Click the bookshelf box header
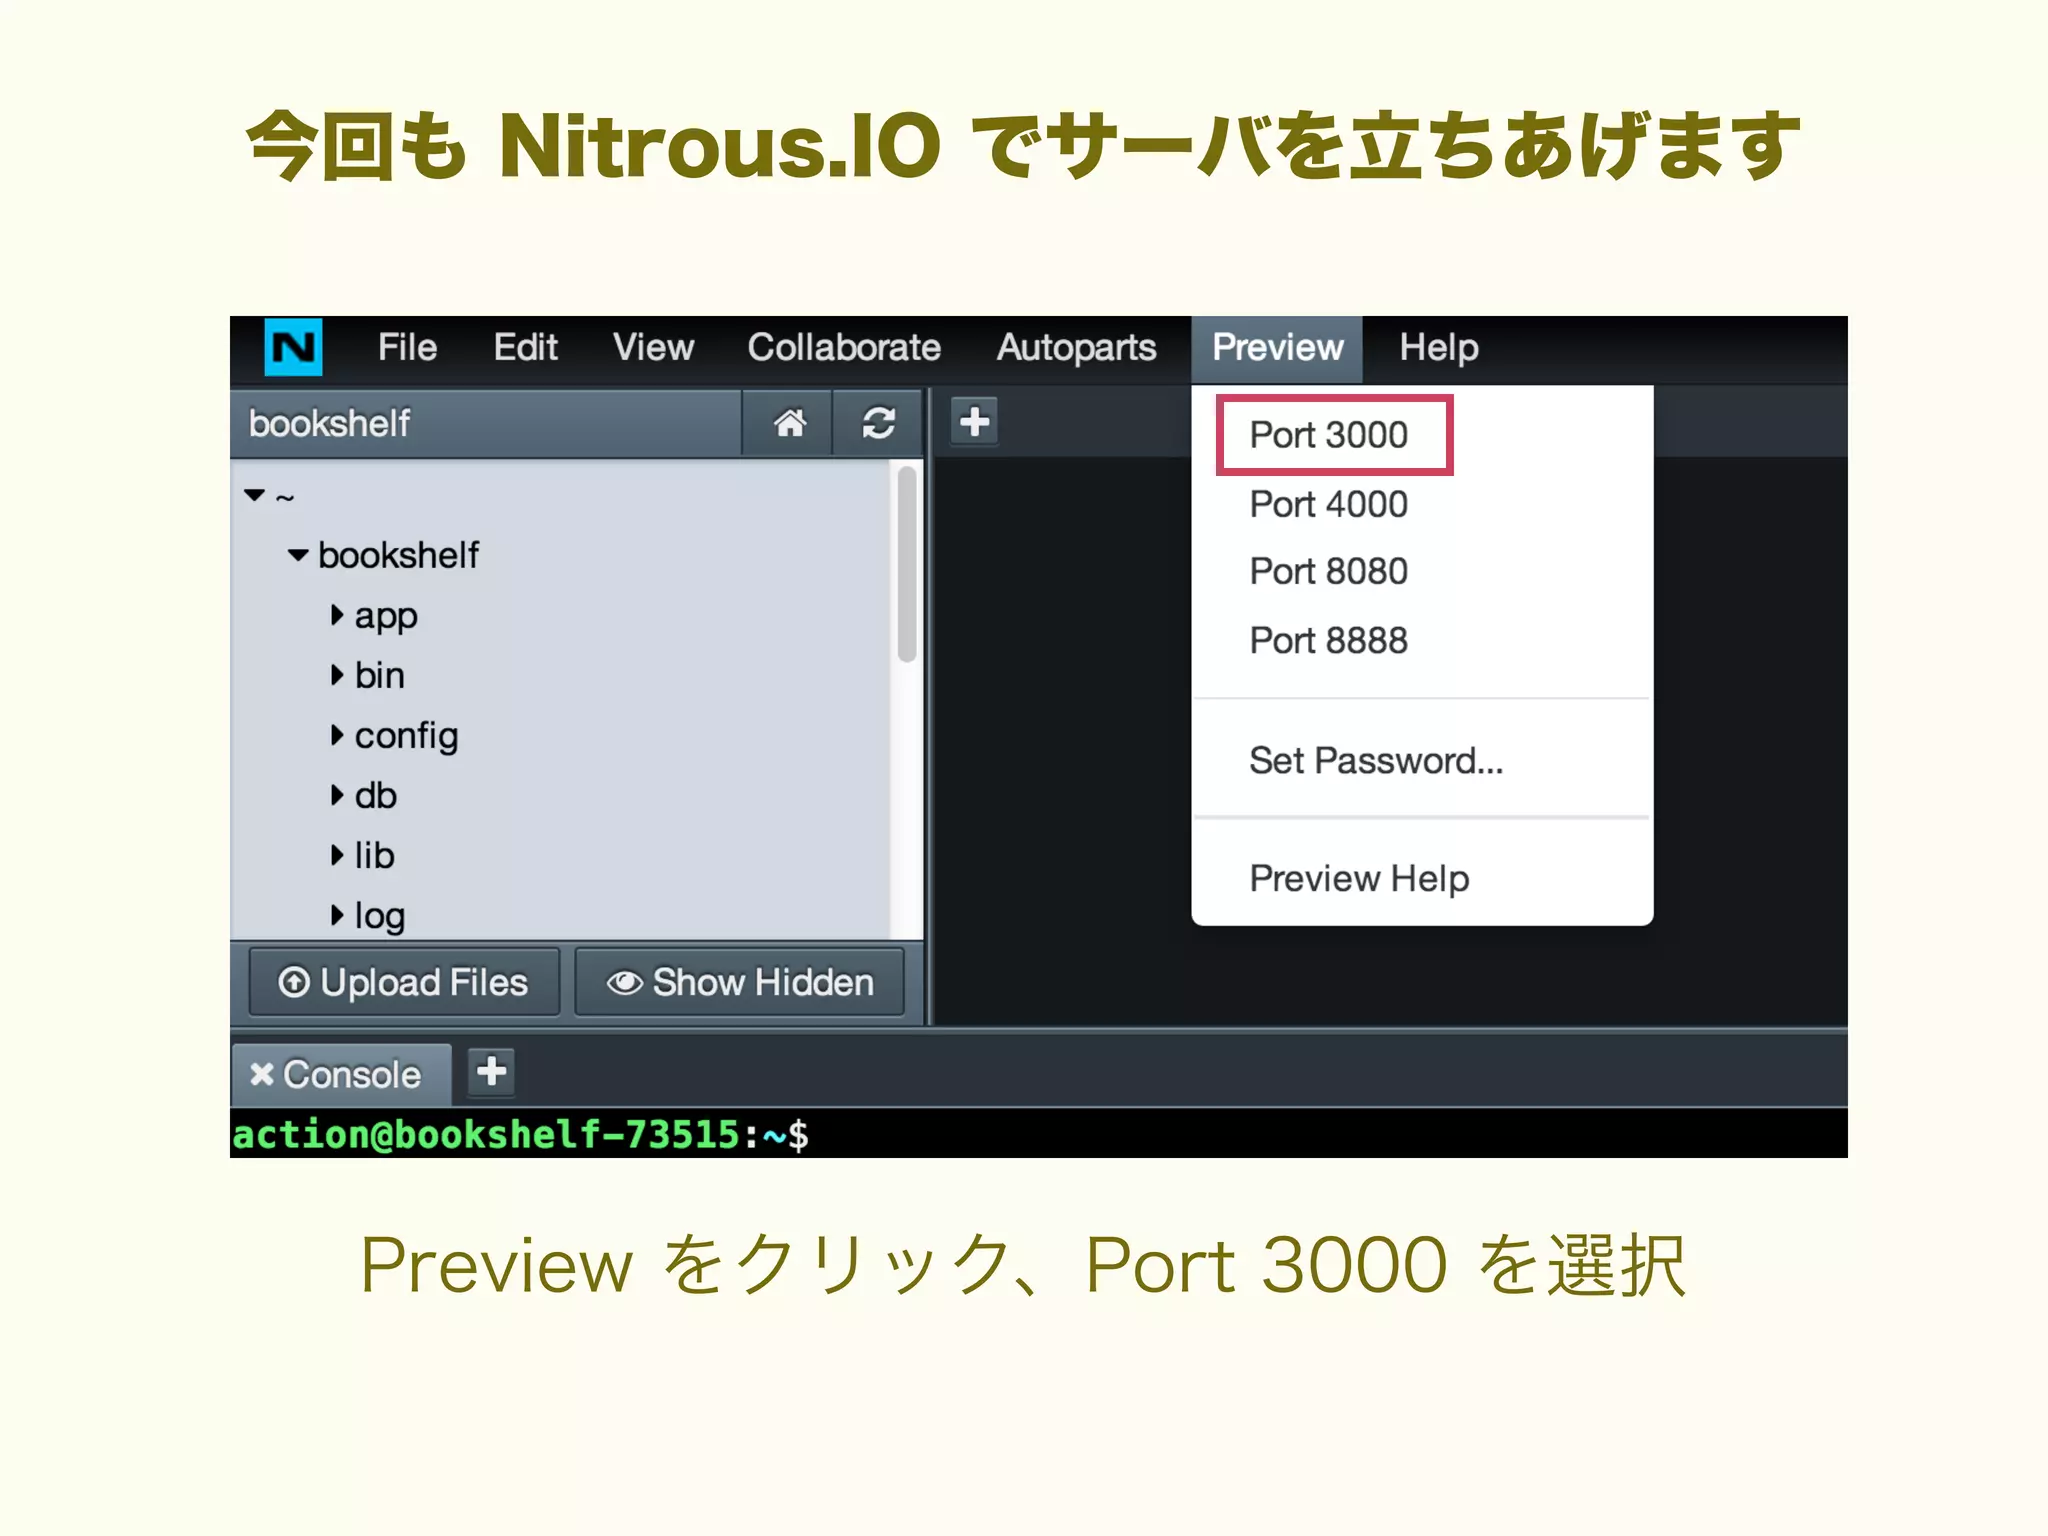2048x1536 pixels. [487, 424]
